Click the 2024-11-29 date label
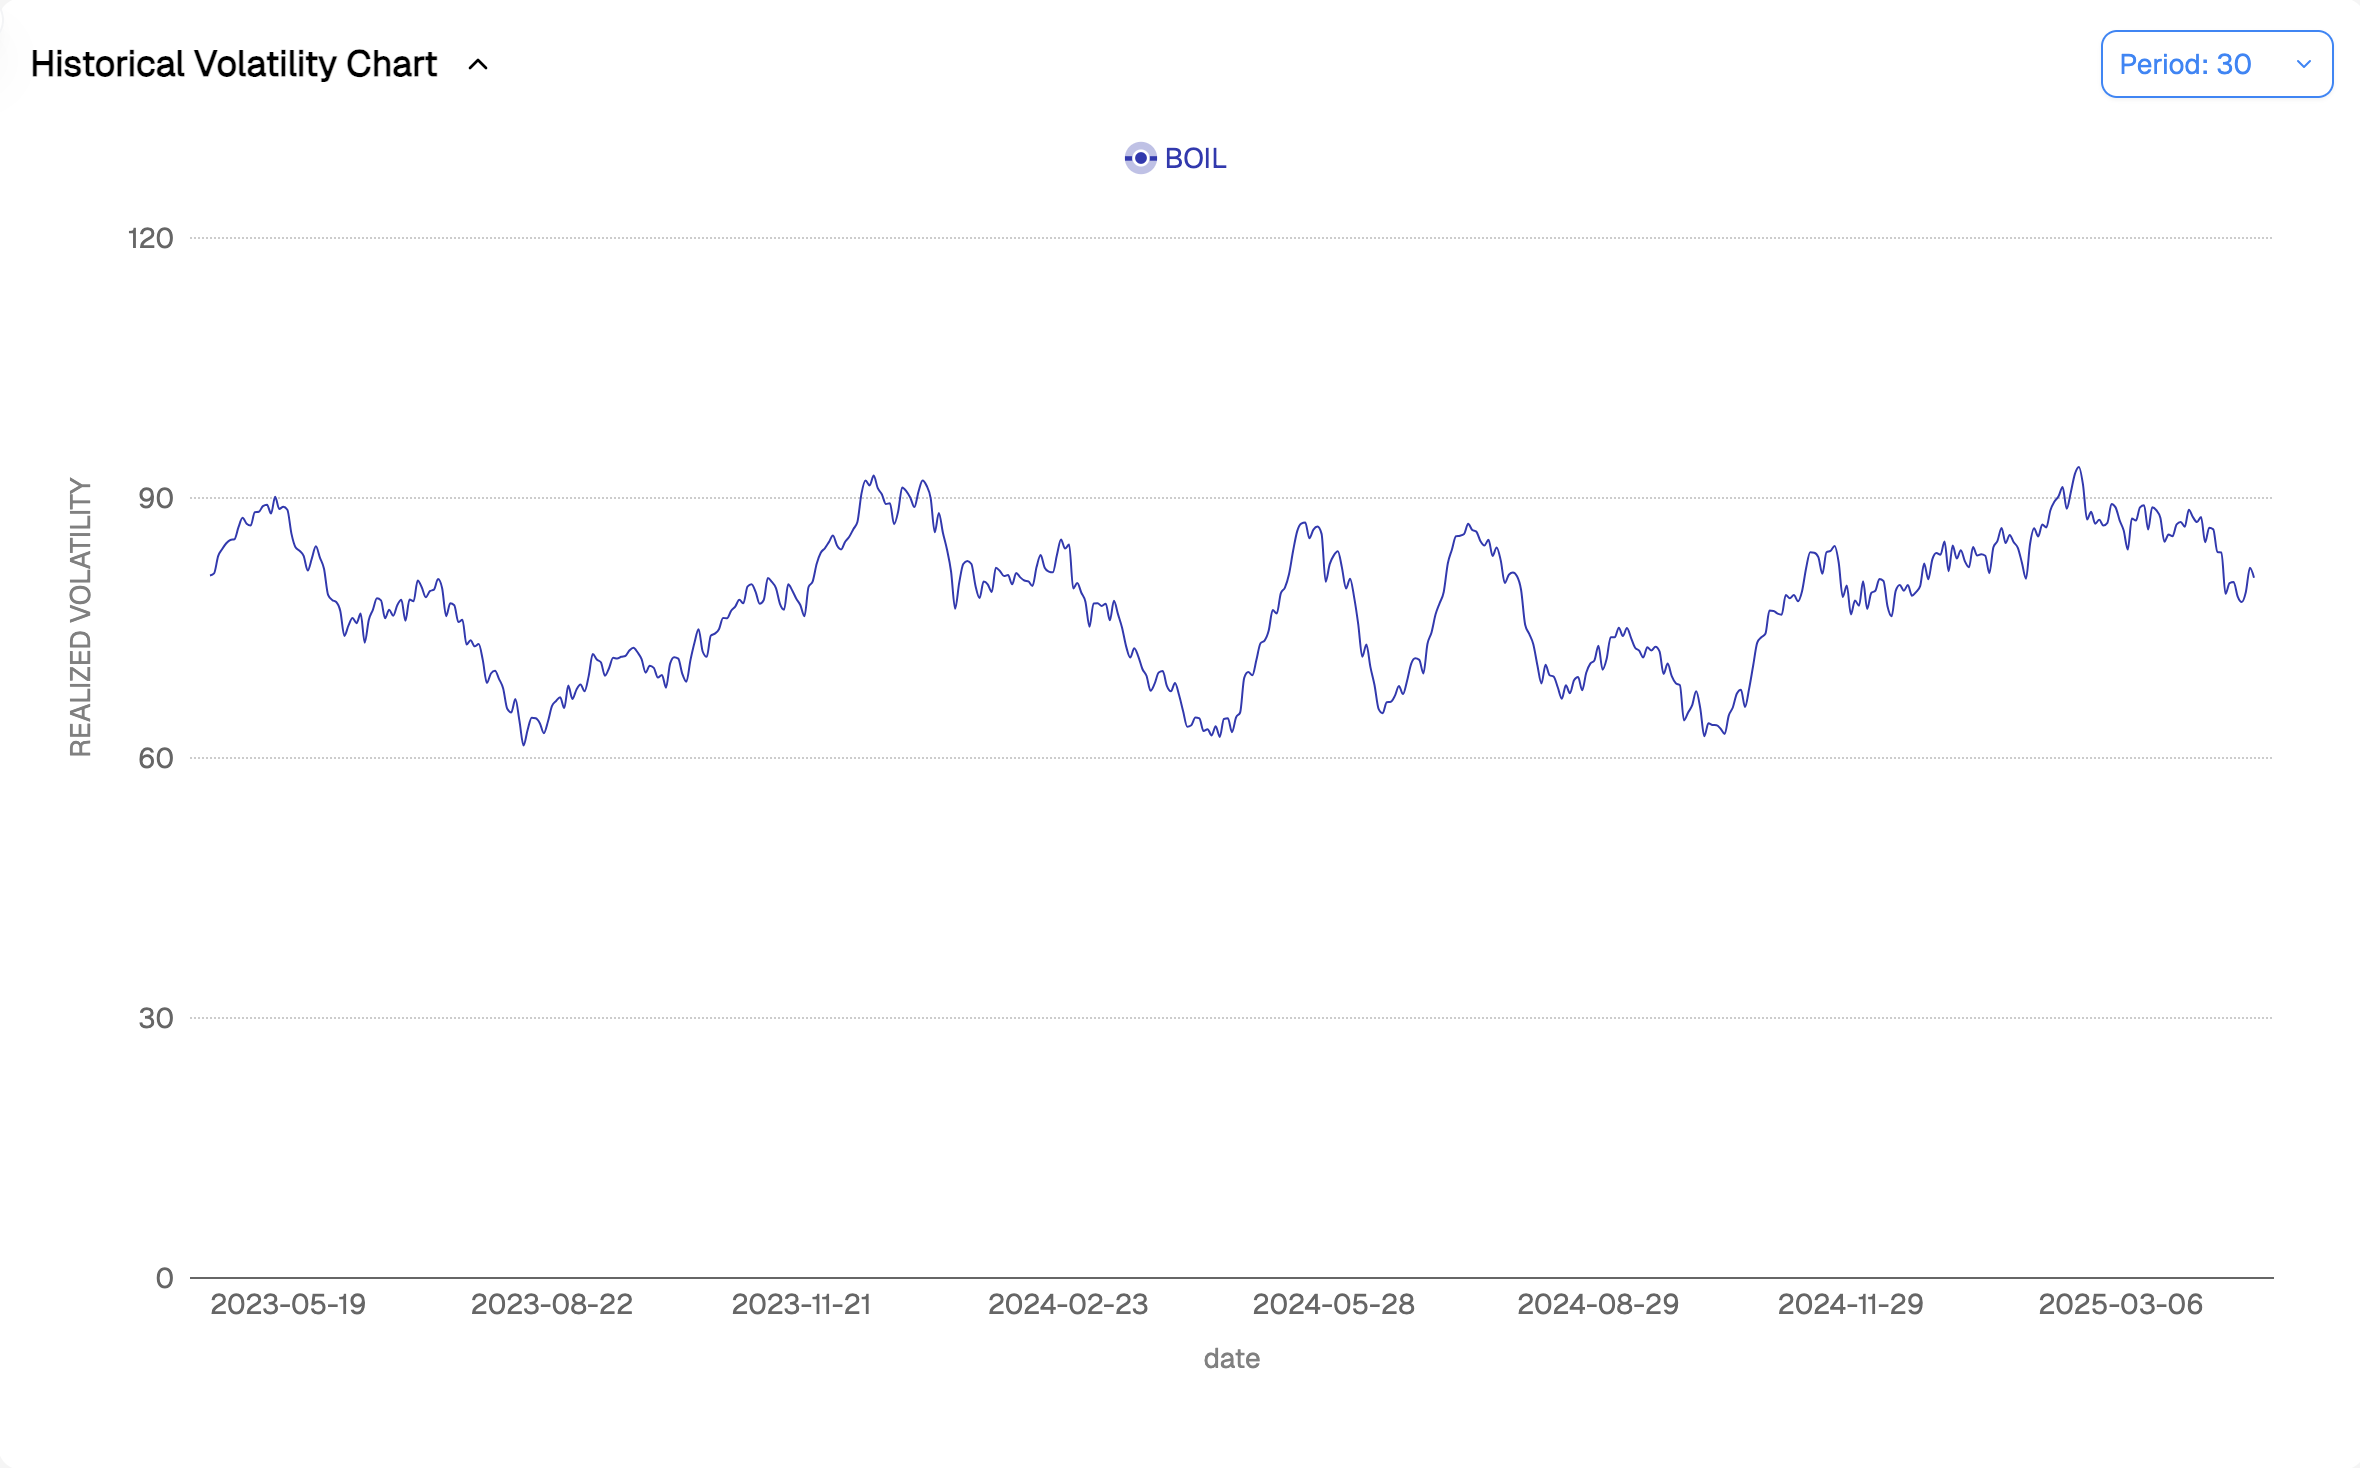The height and width of the screenshot is (1468, 2360). point(1850,1304)
